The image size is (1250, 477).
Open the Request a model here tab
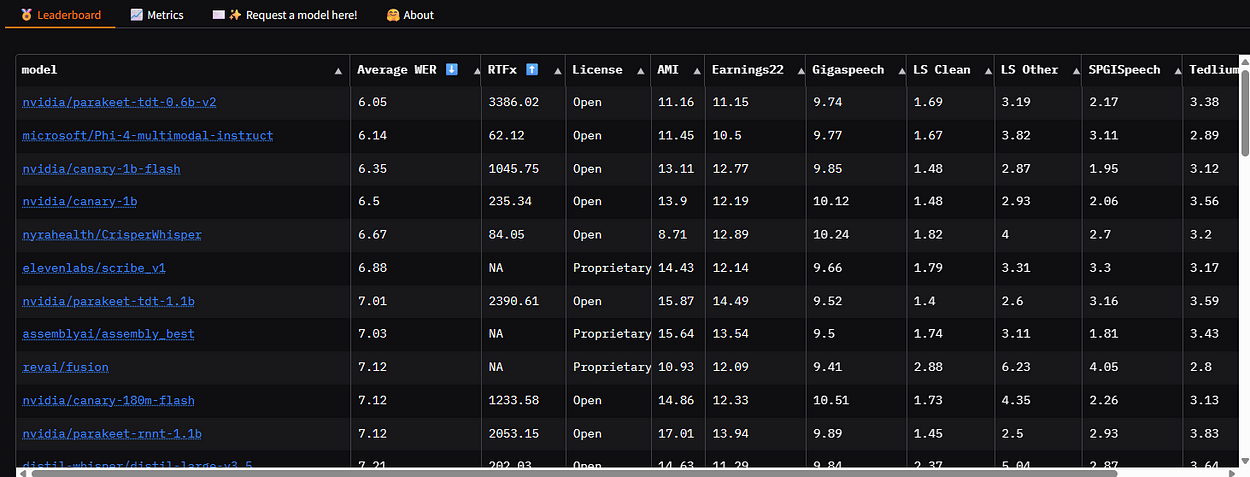(285, 15)
